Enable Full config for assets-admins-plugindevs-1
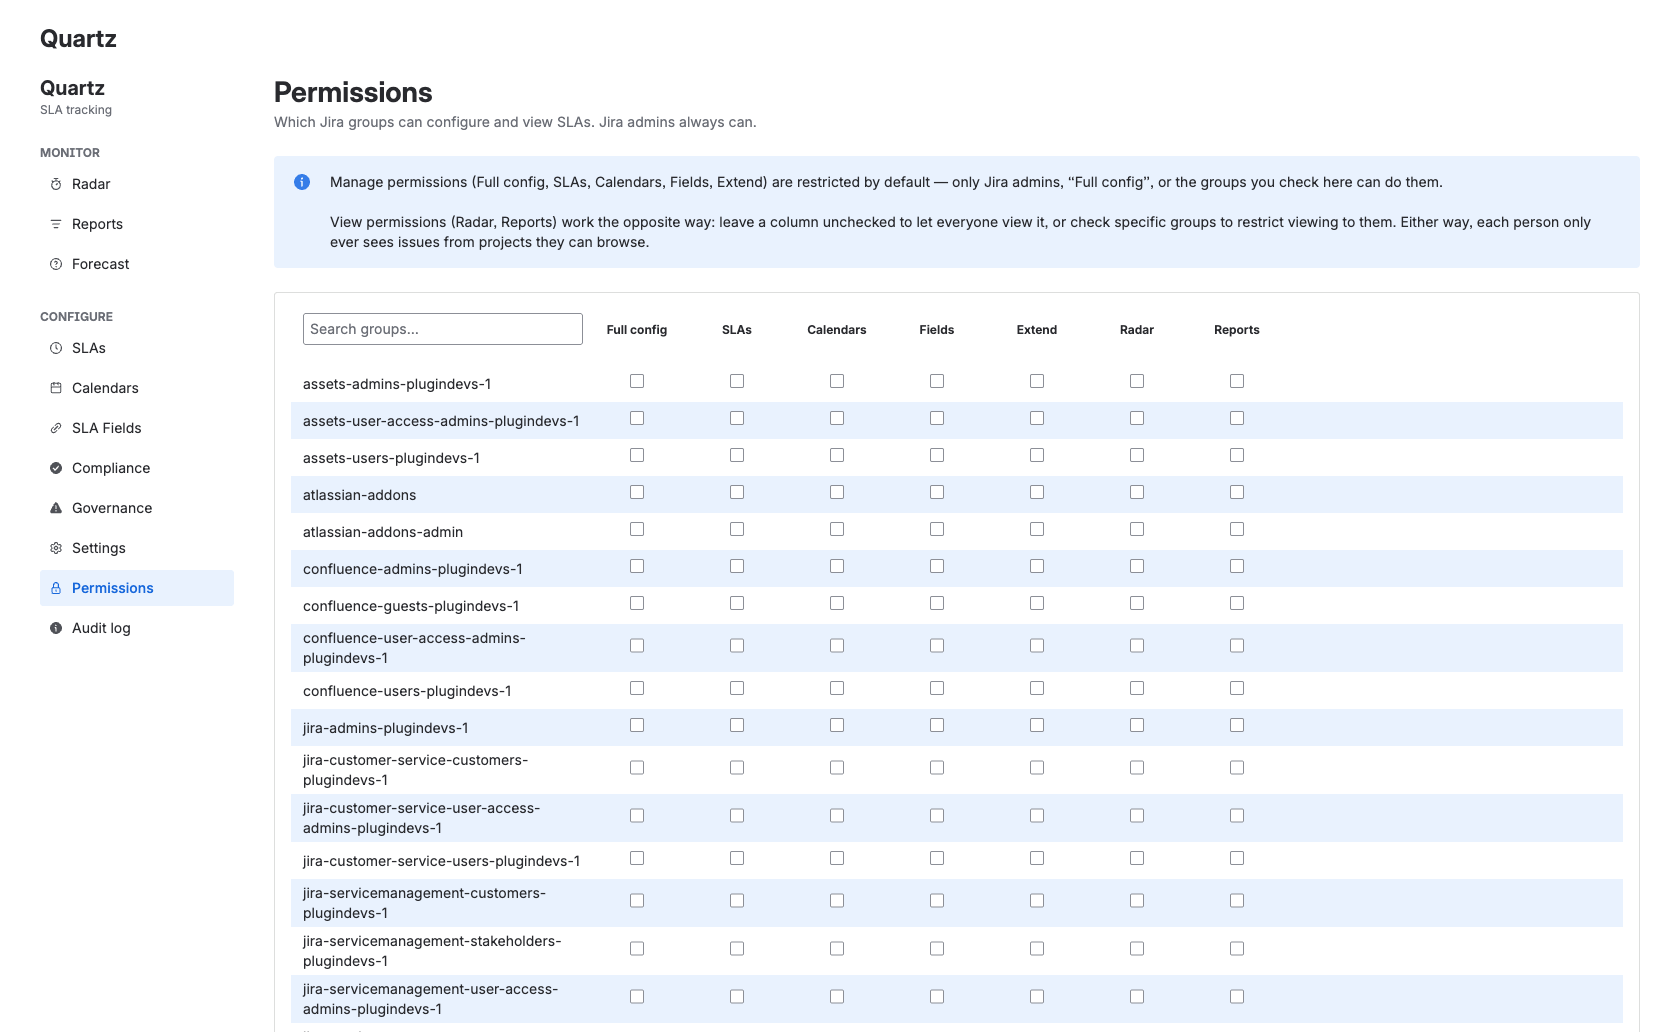 [637, 381]
